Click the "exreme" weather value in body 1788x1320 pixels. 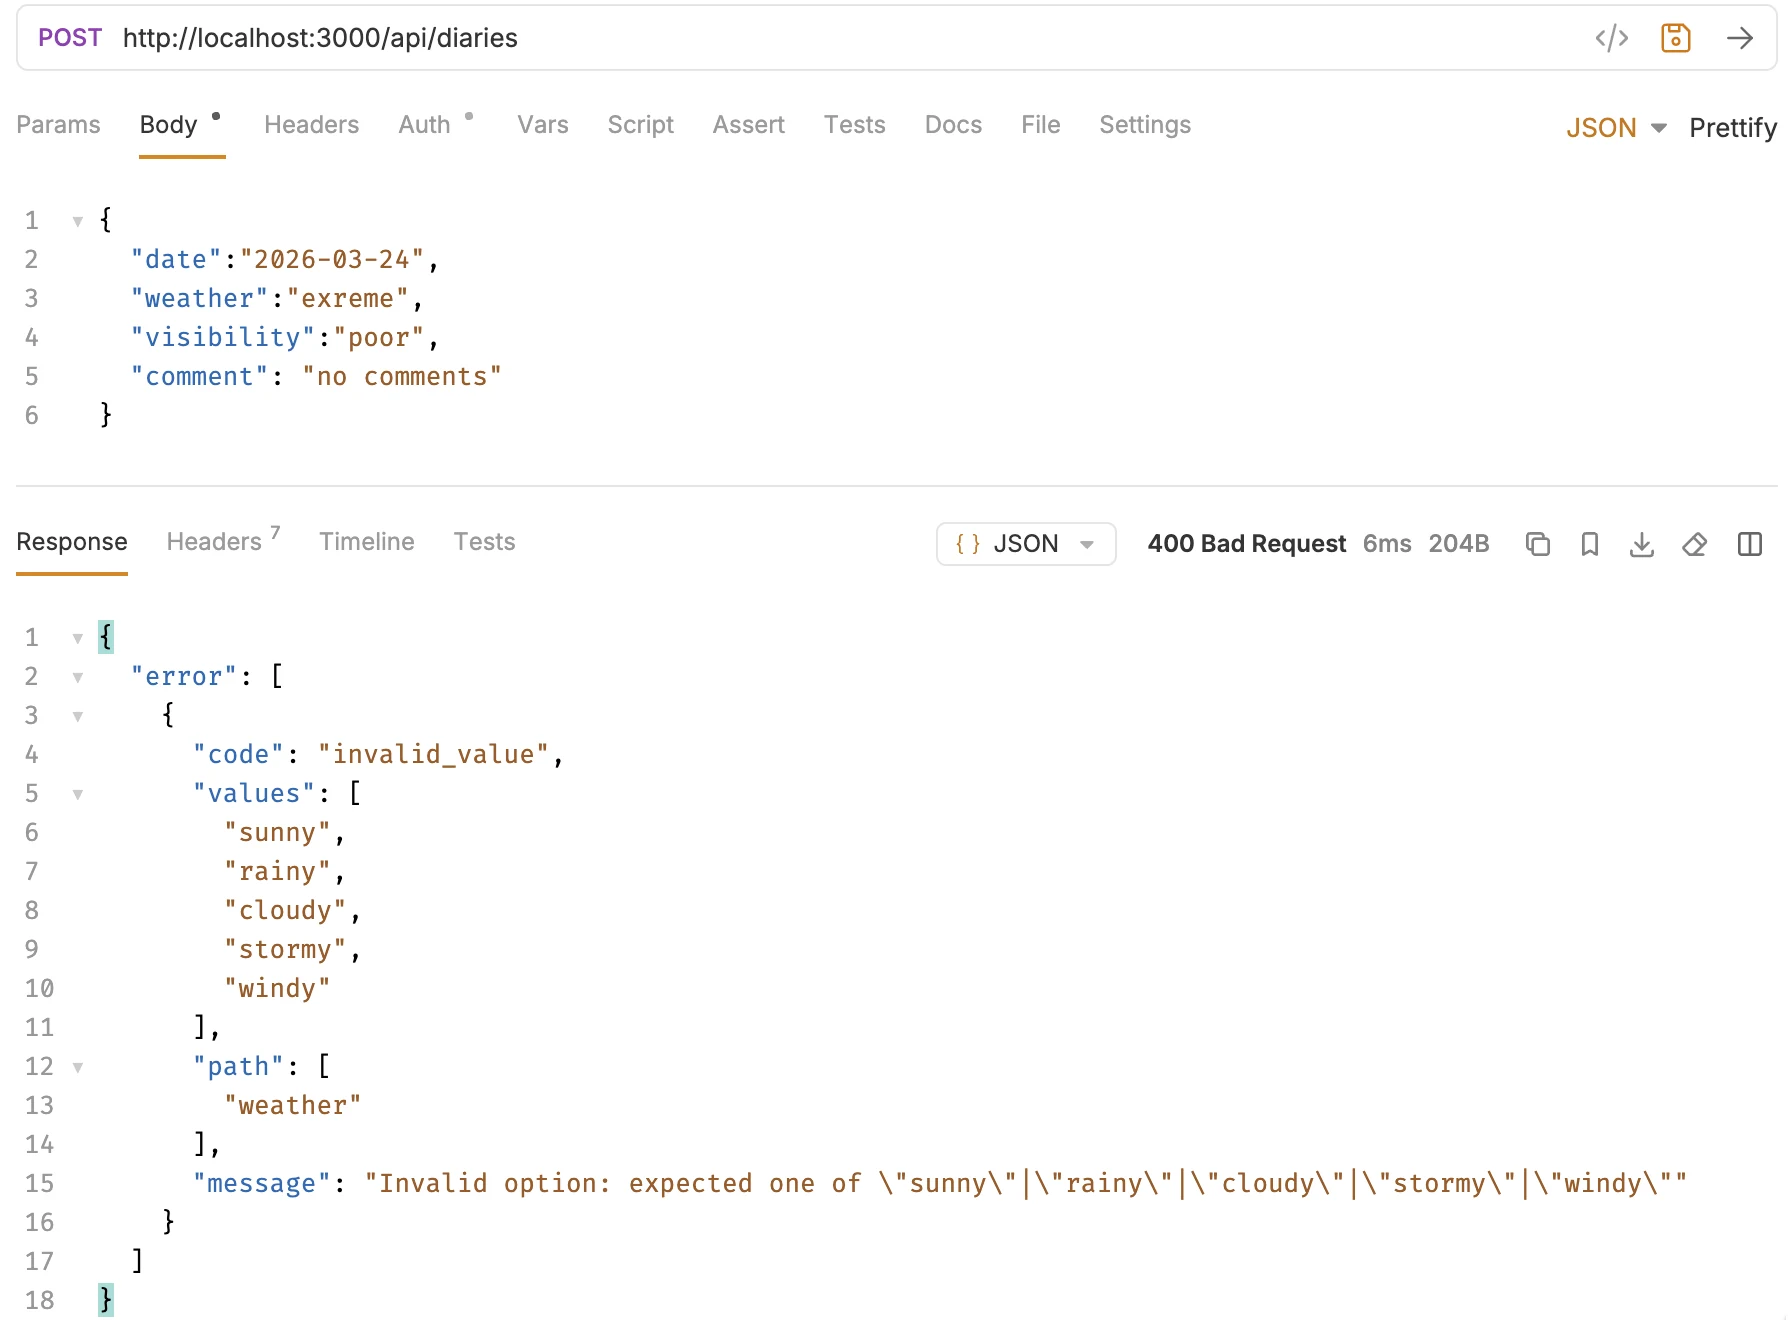tap(348, 299)
